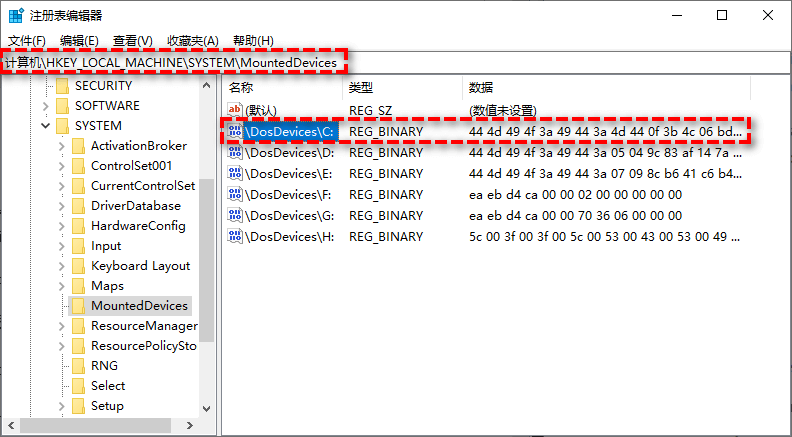Screen dimensions: 792x437
Task: Click the ActivationBroker folder icon
Action: 78,146
